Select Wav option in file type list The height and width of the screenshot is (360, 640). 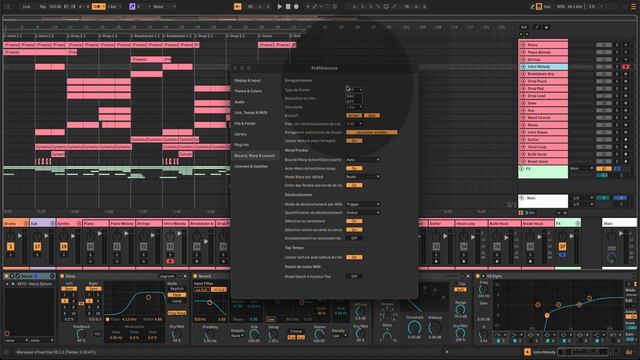pos(353,96)
